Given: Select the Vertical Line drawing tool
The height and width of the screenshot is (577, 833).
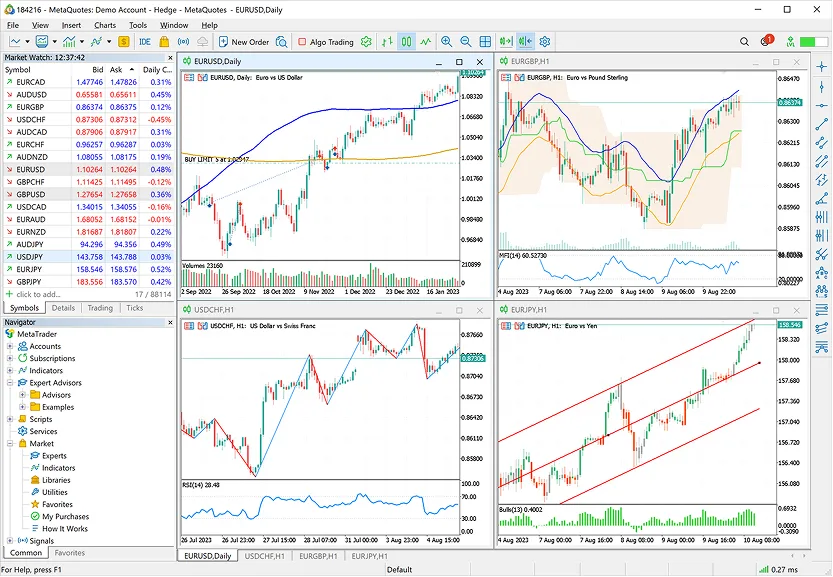Looking at the screenshot, I should pos(821,86).
